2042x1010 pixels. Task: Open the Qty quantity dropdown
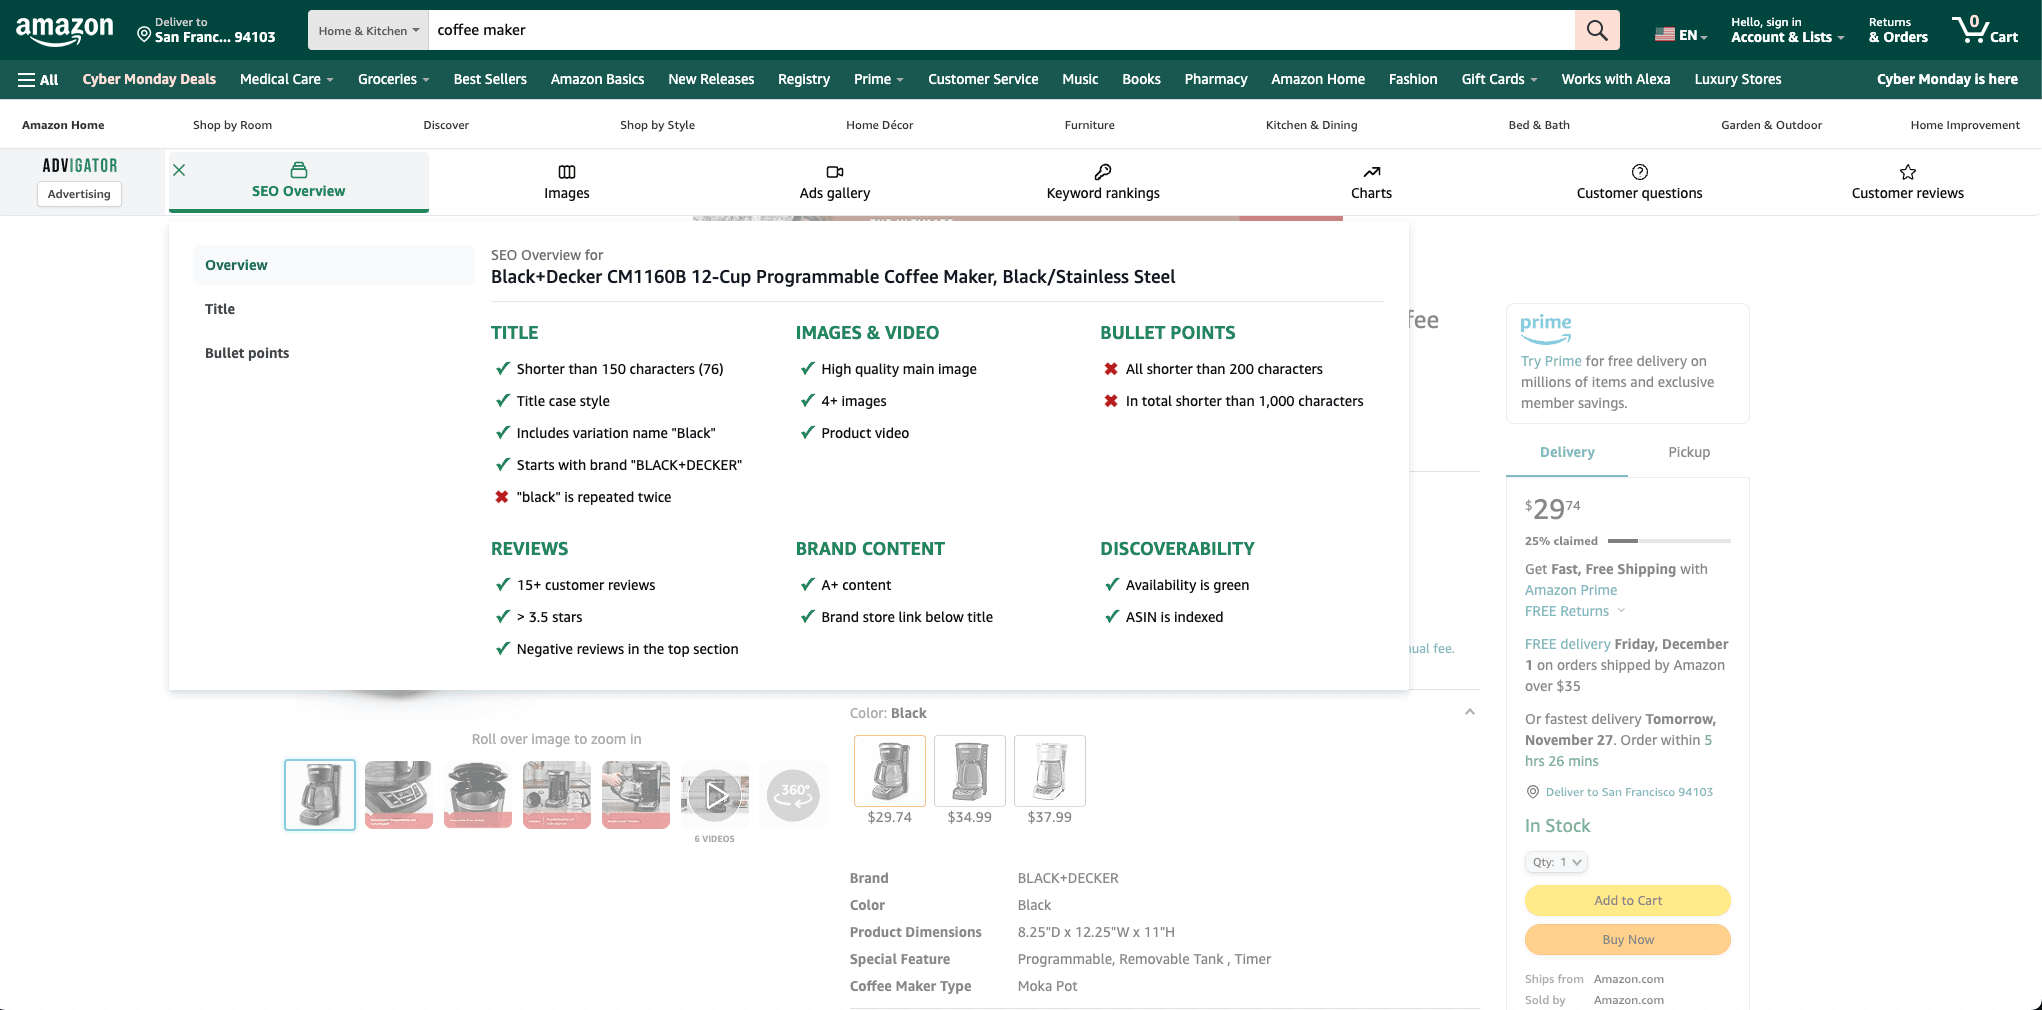pos(1556,862)
